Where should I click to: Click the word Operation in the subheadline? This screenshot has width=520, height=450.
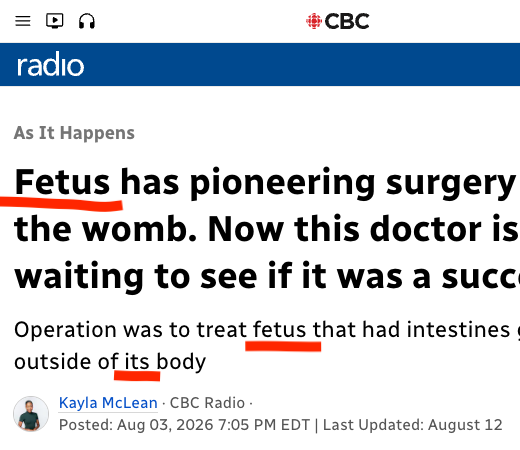pyautogui.click(x=65, y=330)
